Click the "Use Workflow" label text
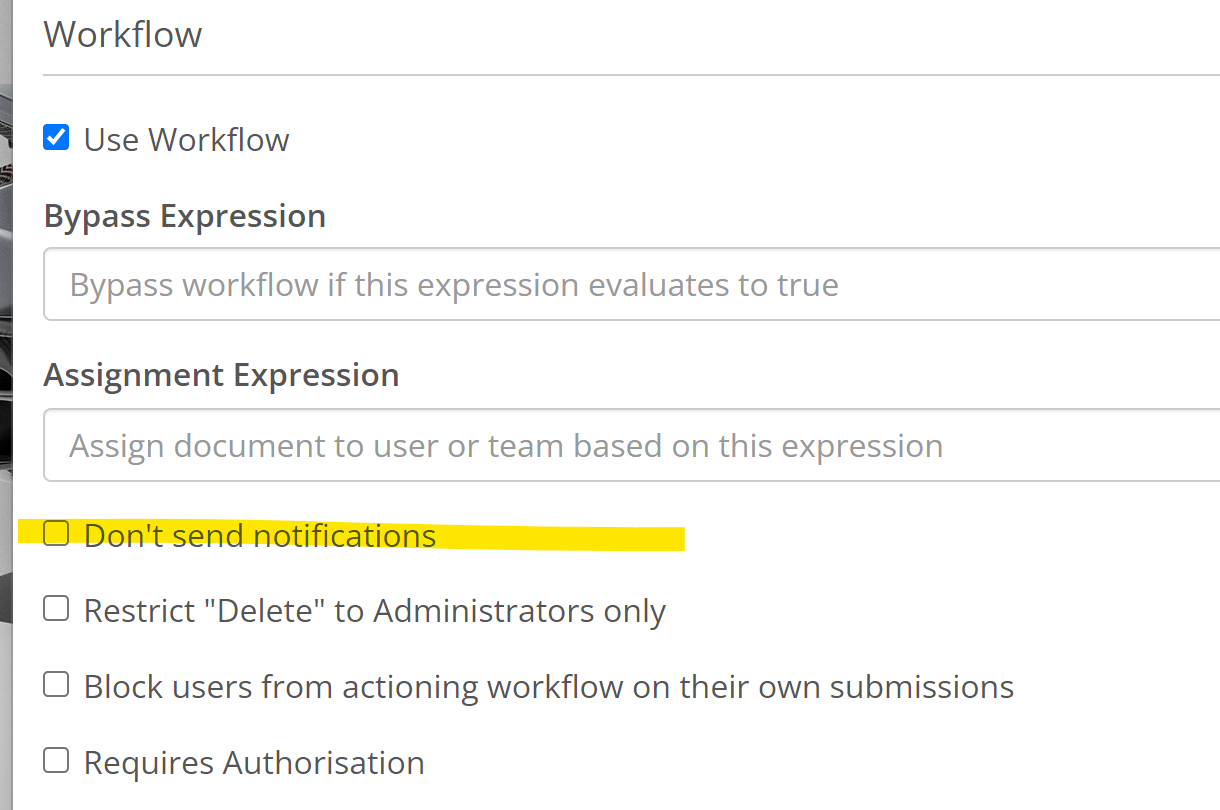The width and height of the screenshot is (1220, 810). [186, 139]
